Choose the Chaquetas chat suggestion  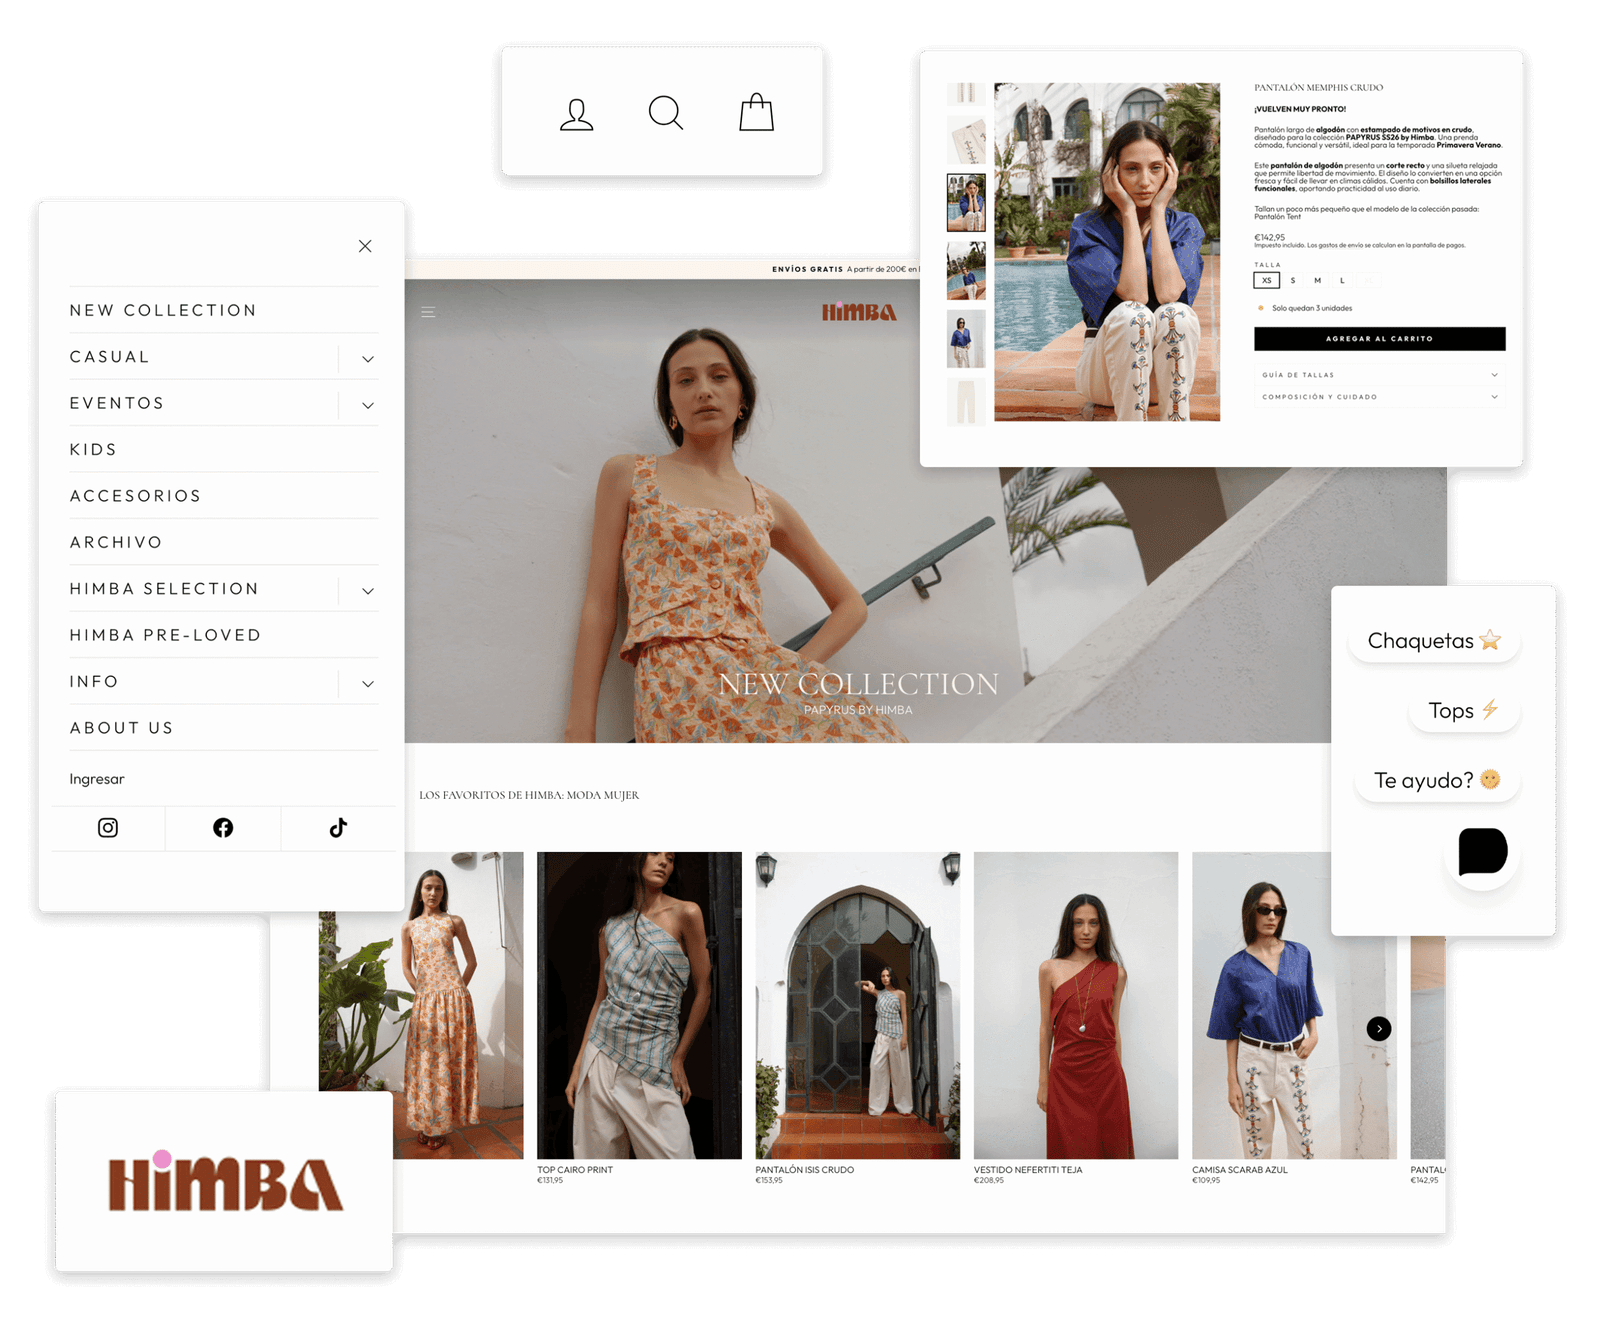1434,641
